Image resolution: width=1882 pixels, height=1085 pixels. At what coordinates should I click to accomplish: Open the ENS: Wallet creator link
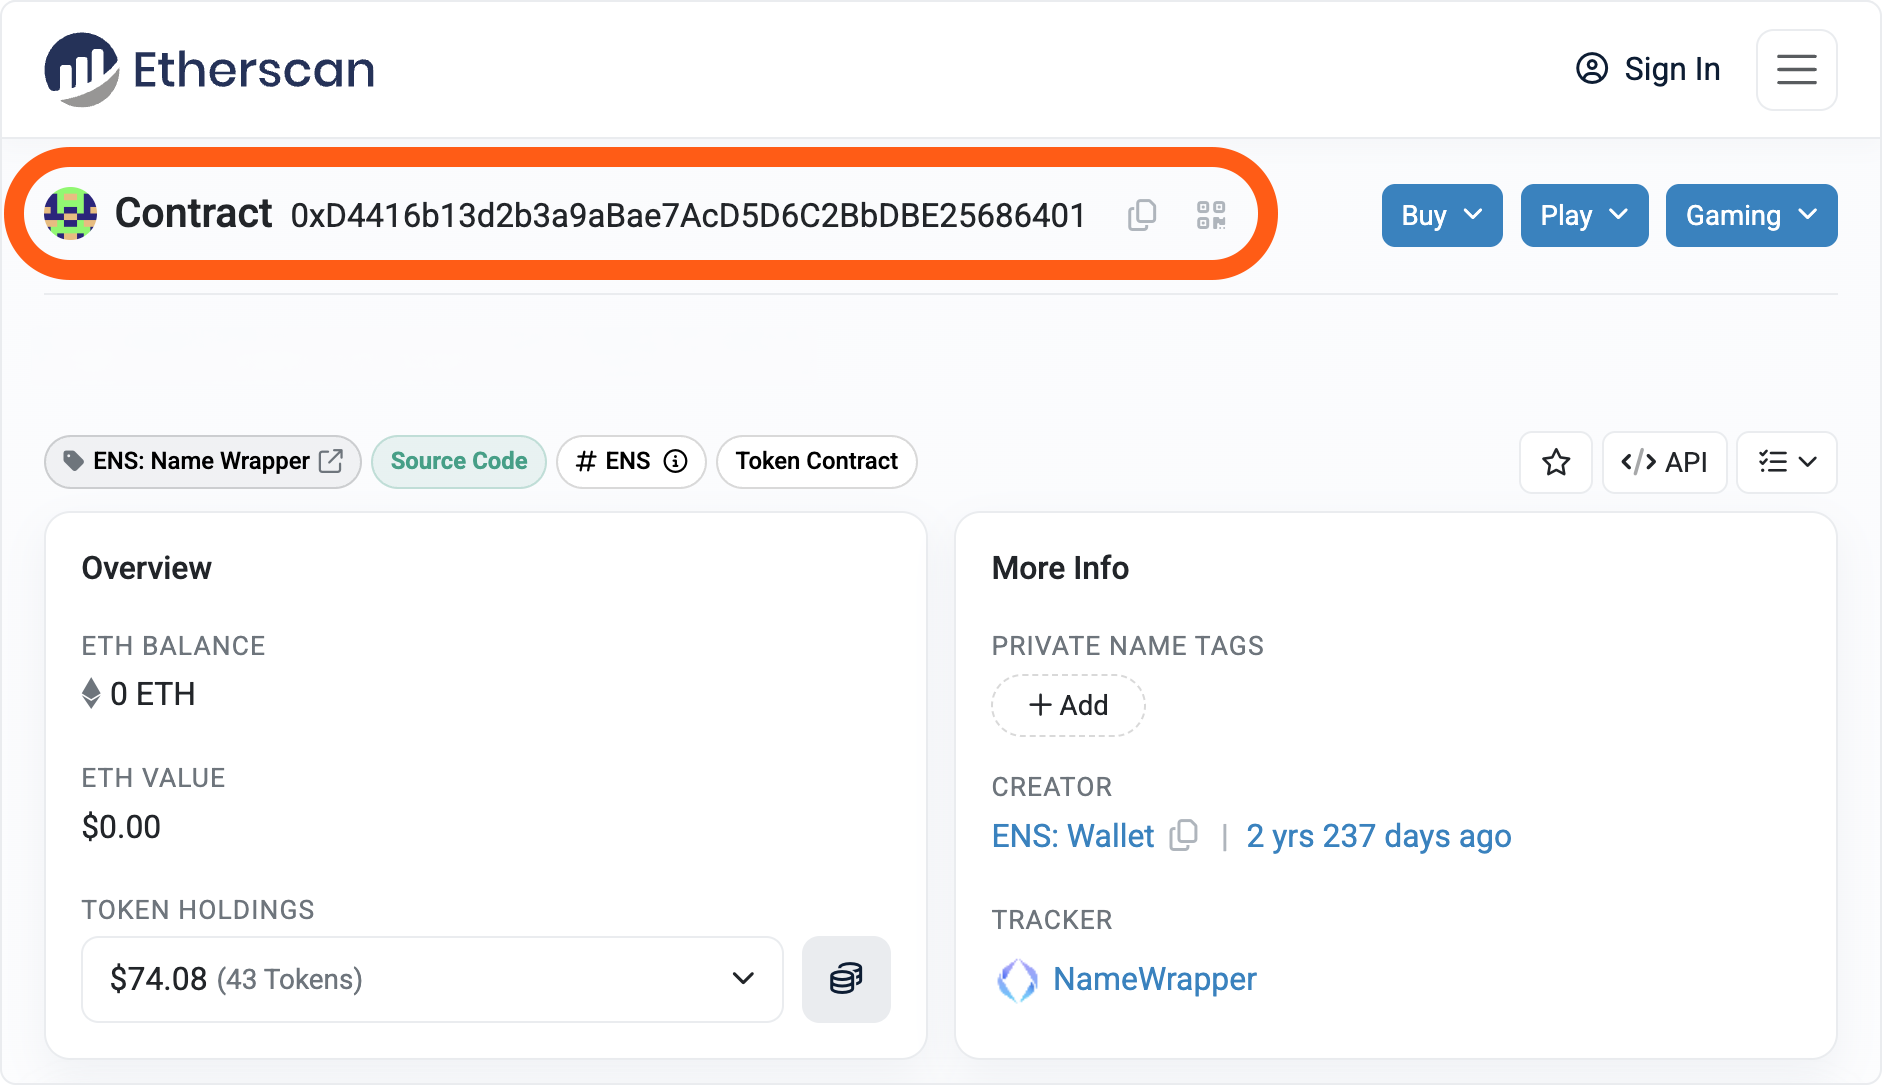(x=1073, y=836)
